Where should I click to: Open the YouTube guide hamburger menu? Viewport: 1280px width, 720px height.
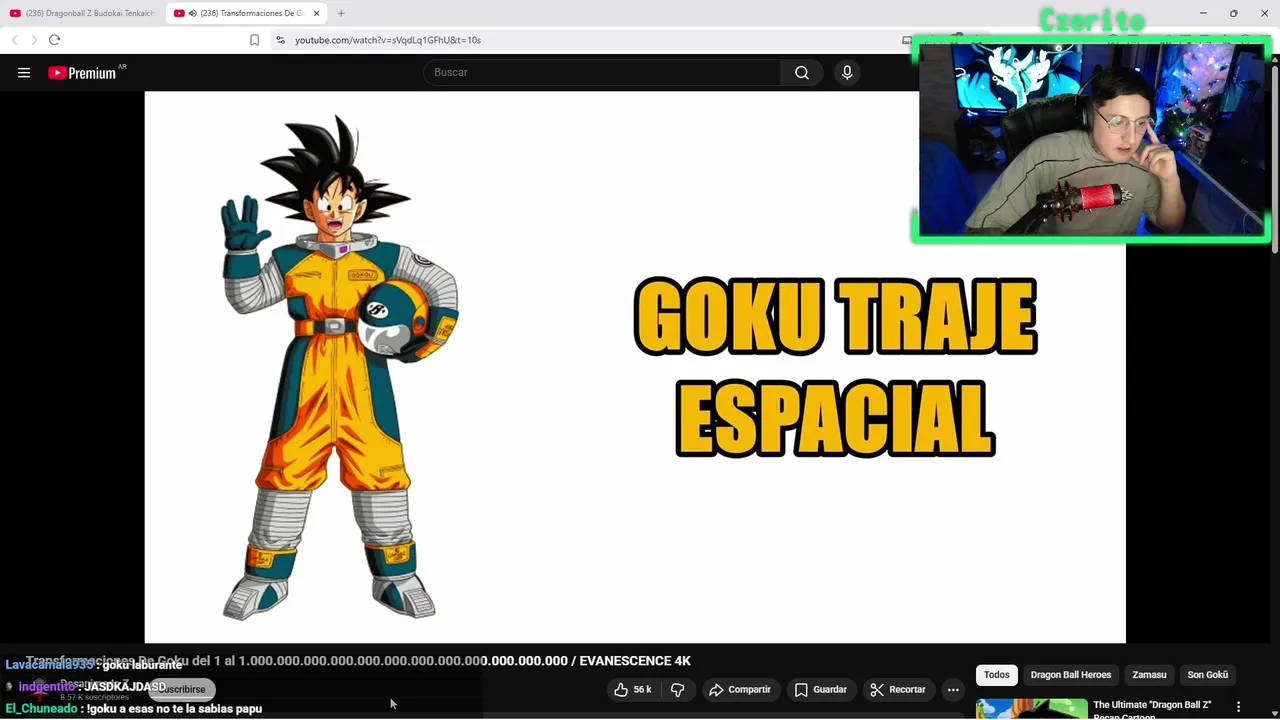point(24,72)
